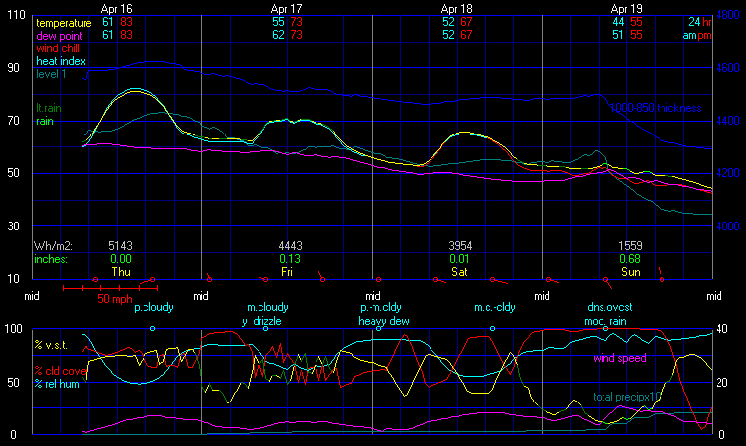Select the circle marker under "m.c.-cldy"

coord(492,328)
